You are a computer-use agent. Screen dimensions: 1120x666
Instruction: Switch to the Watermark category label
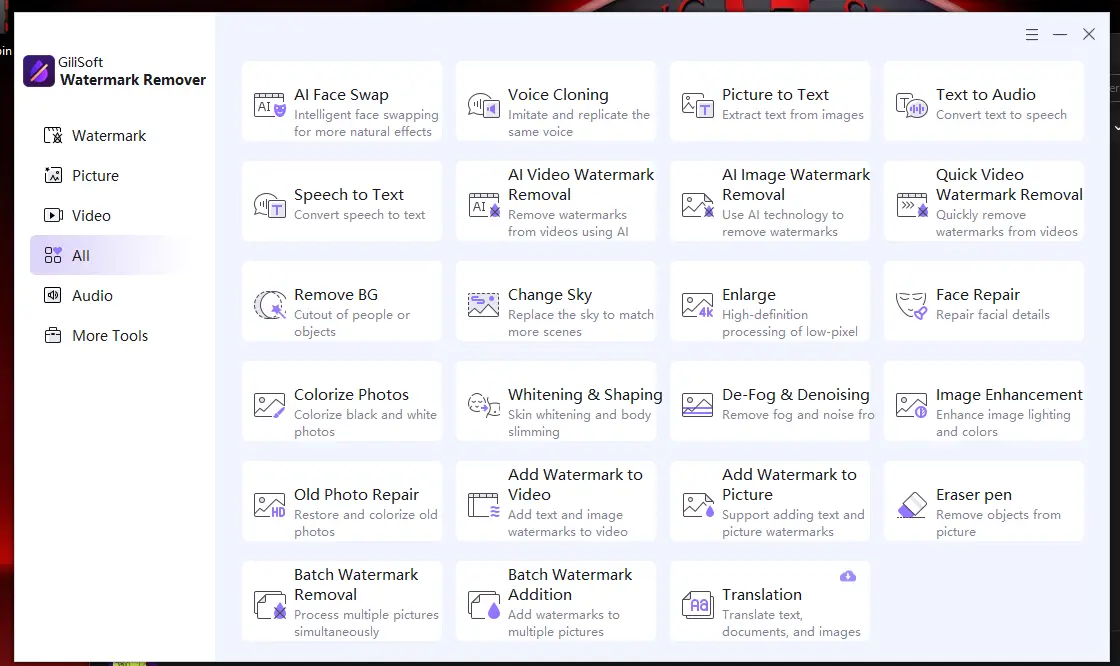(109, 136)
